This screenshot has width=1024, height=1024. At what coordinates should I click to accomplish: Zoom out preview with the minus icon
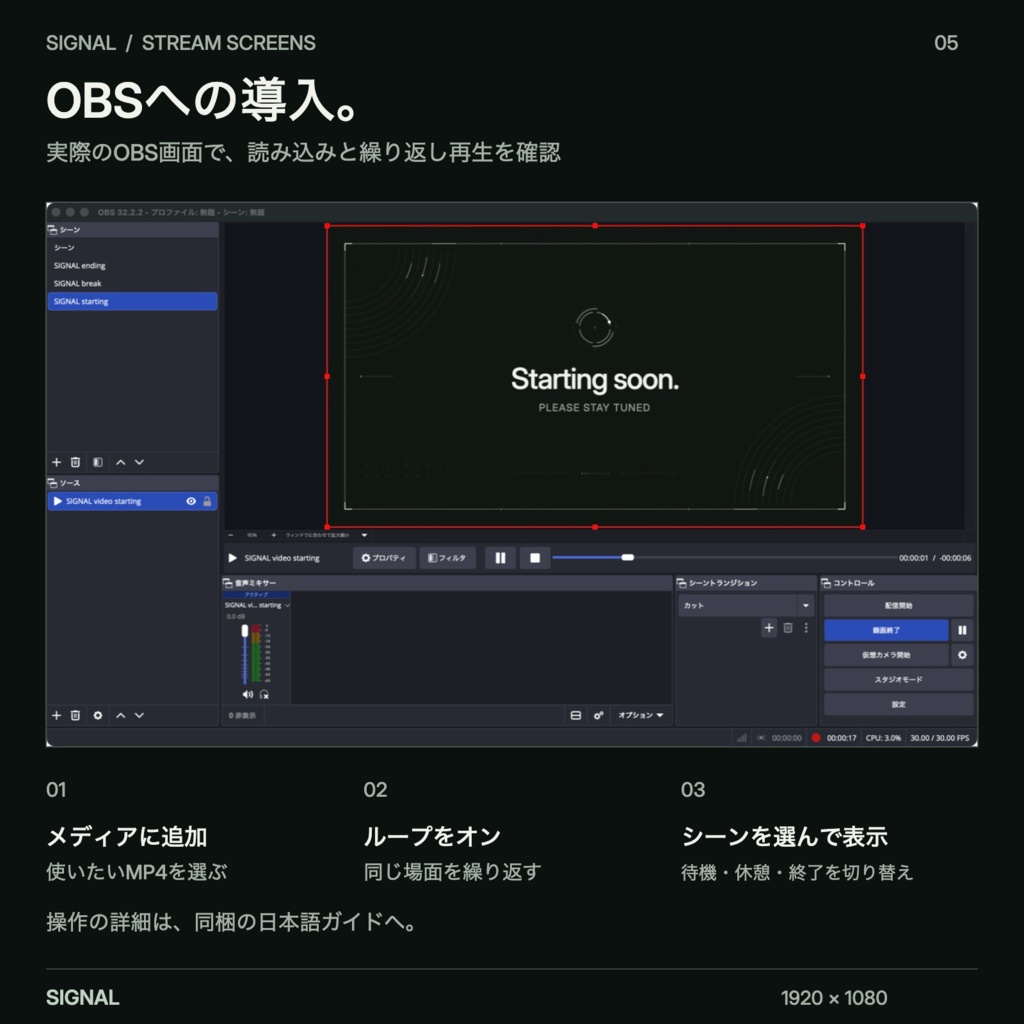(x=231, y=535)
